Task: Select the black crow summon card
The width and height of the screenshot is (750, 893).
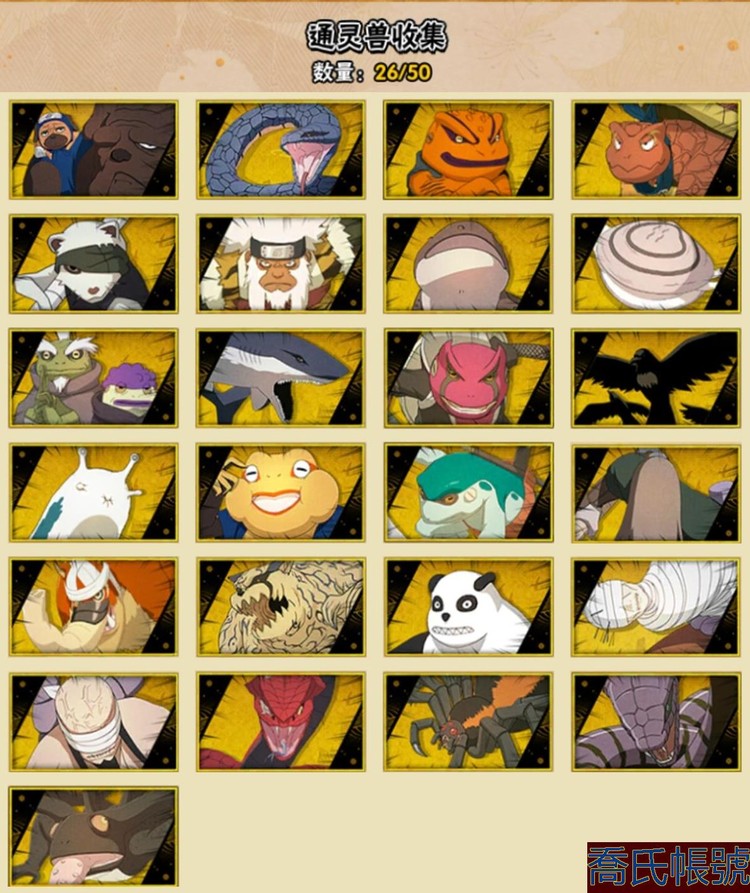Action: [x=656, y=378]
